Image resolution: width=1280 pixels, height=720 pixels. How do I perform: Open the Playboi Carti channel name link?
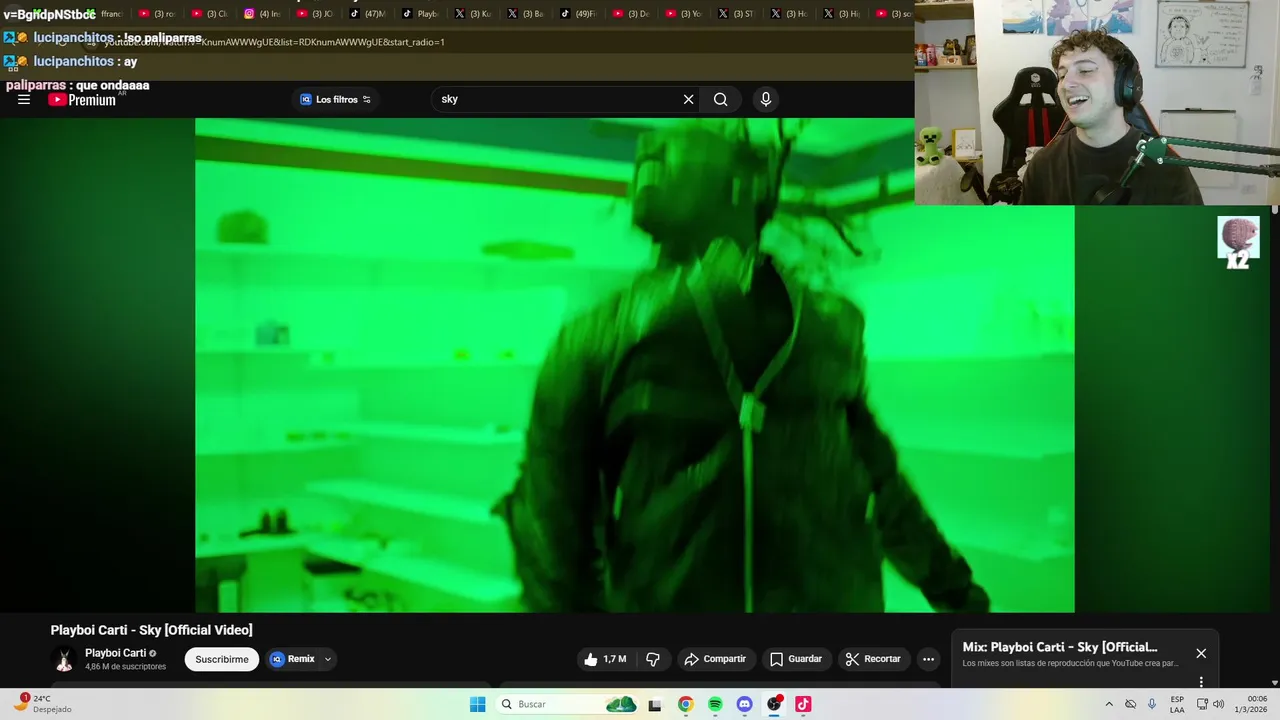pos(115,653)
